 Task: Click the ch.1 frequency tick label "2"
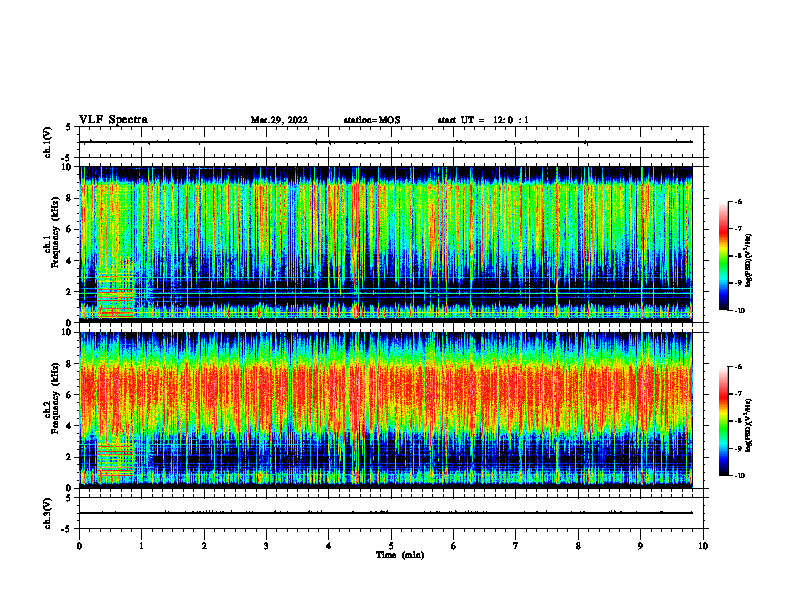tap(69, 292)
